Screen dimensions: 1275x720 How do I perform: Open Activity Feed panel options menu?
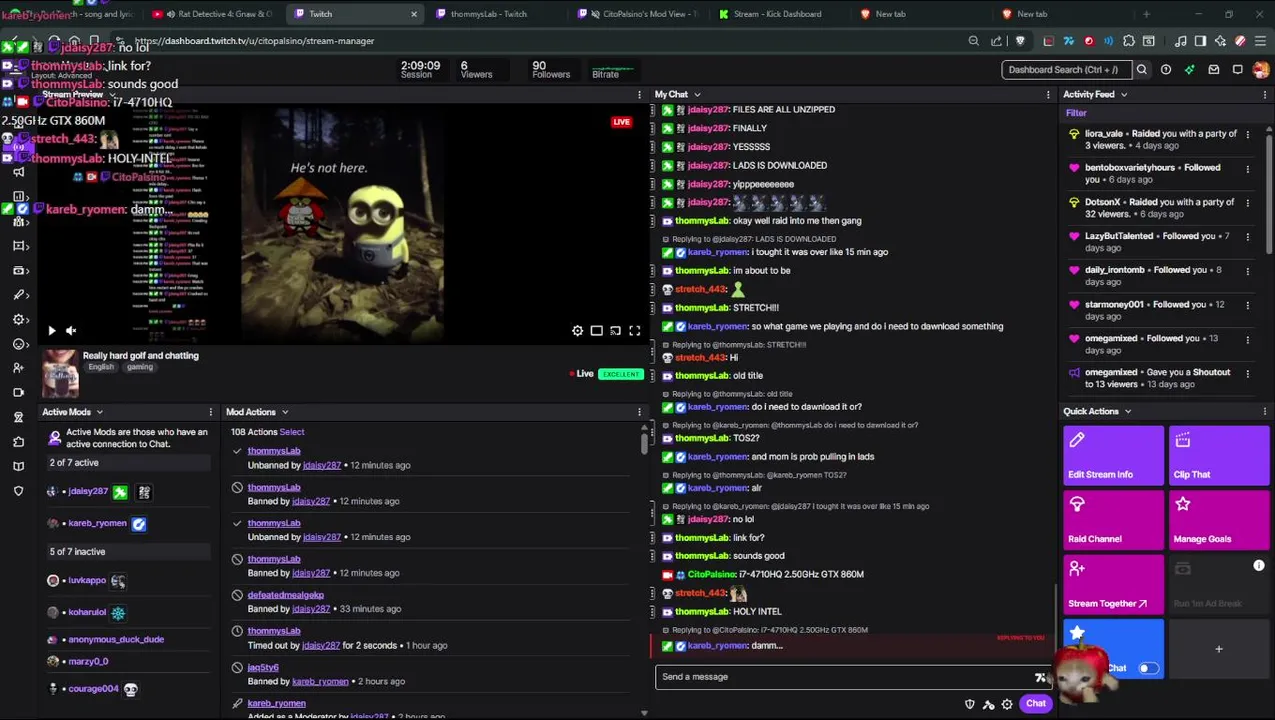click(x=1265, y=95)
